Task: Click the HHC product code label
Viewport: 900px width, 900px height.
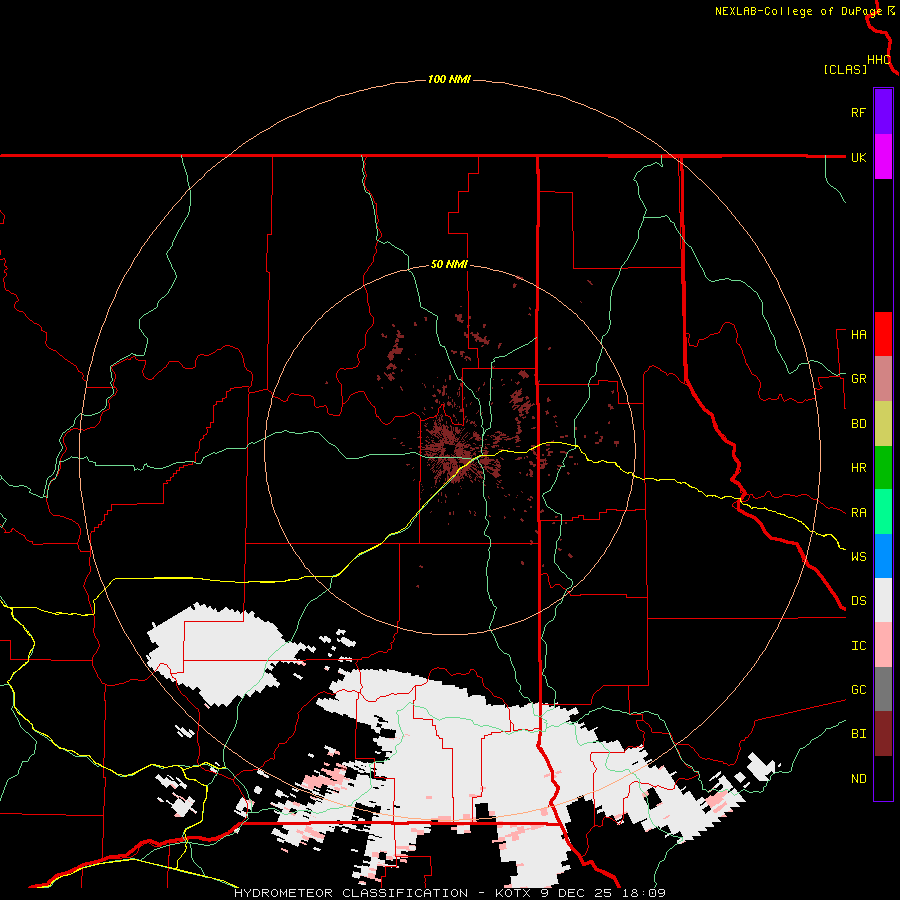Action: point(879,60)
